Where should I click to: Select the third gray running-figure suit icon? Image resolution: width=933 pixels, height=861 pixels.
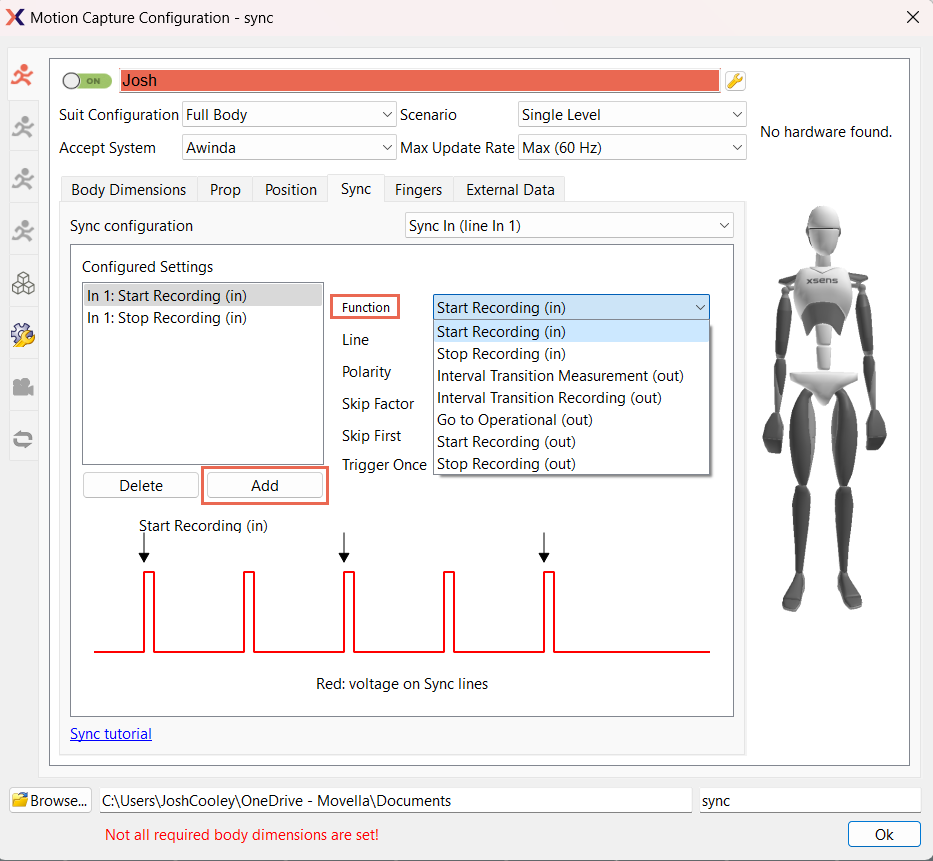tap(23, 179)
